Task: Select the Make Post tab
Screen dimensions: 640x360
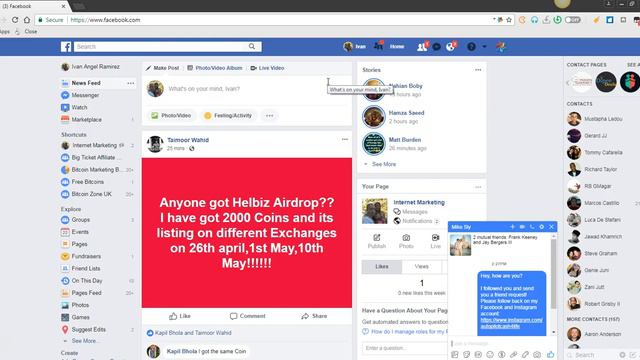Action: coord(162,68)
